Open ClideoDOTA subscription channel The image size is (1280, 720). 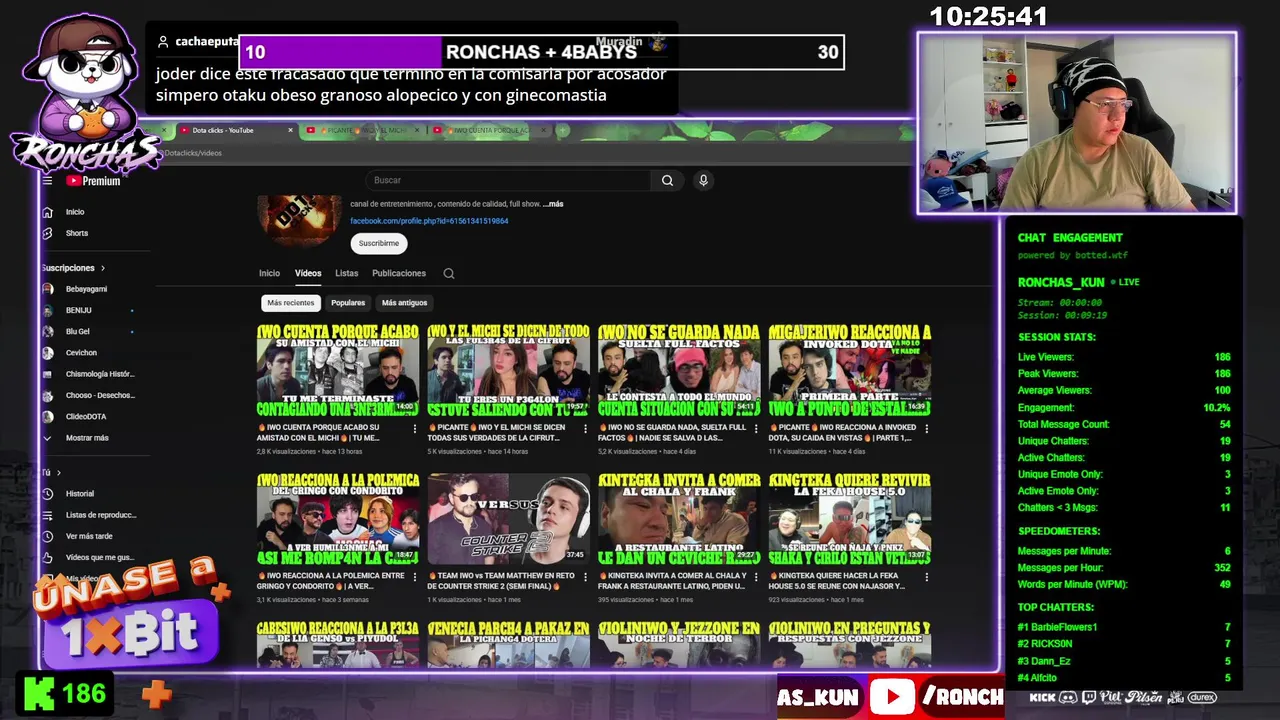pos(85,416)
